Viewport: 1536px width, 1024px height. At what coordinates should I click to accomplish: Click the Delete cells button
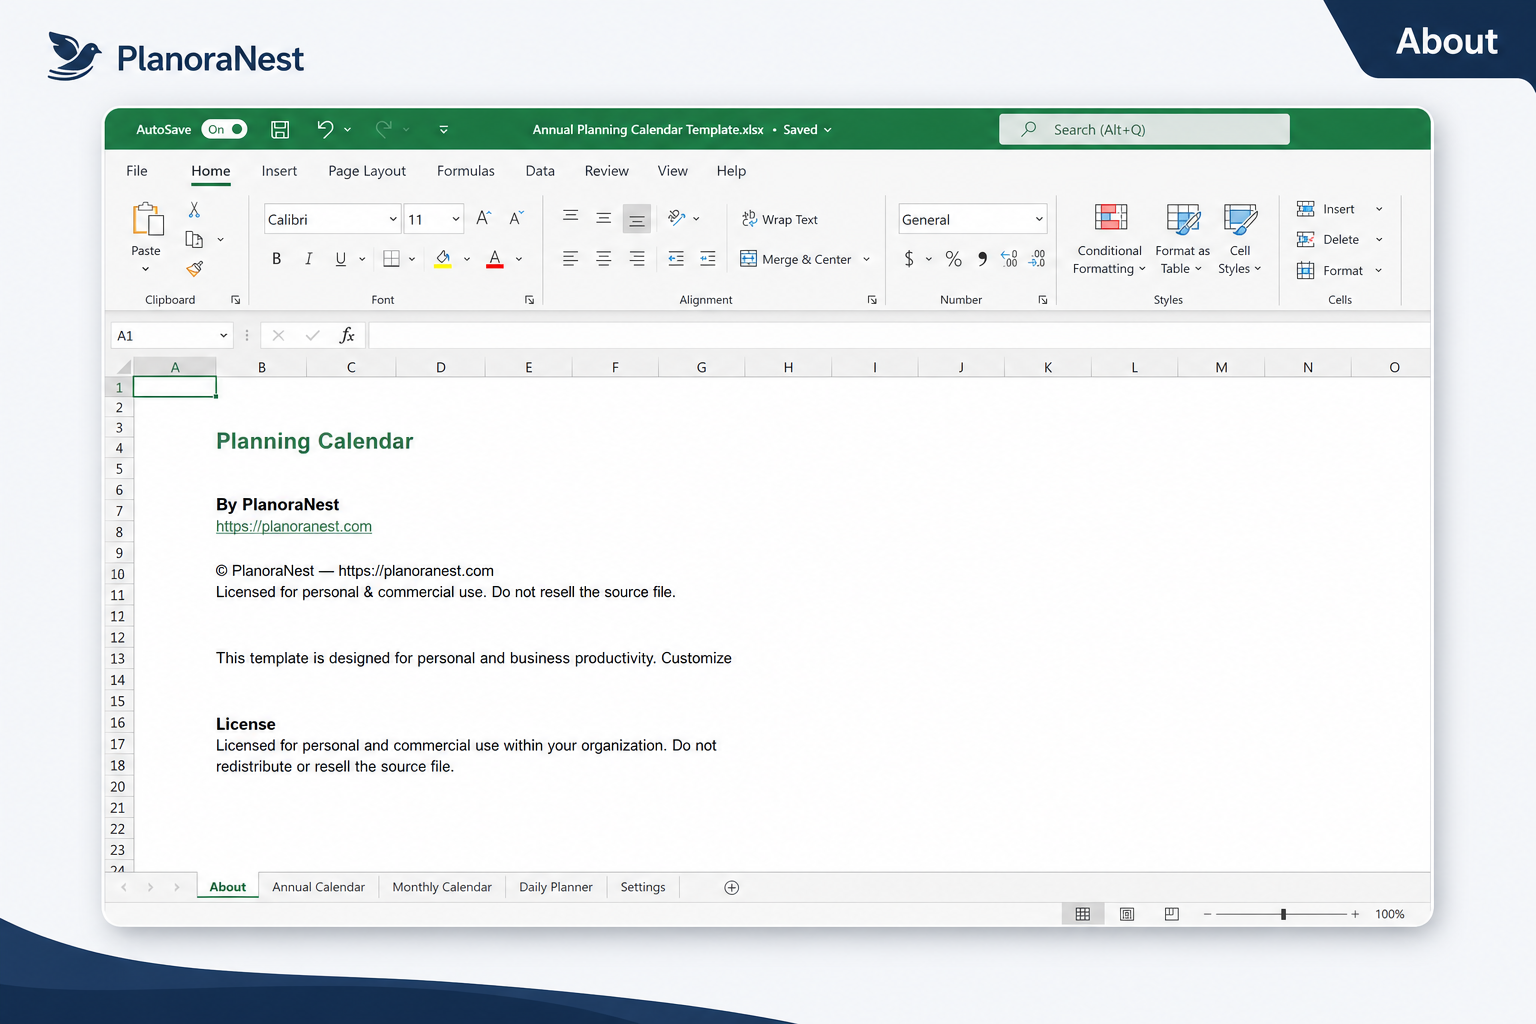click(x=1329, y=239)
